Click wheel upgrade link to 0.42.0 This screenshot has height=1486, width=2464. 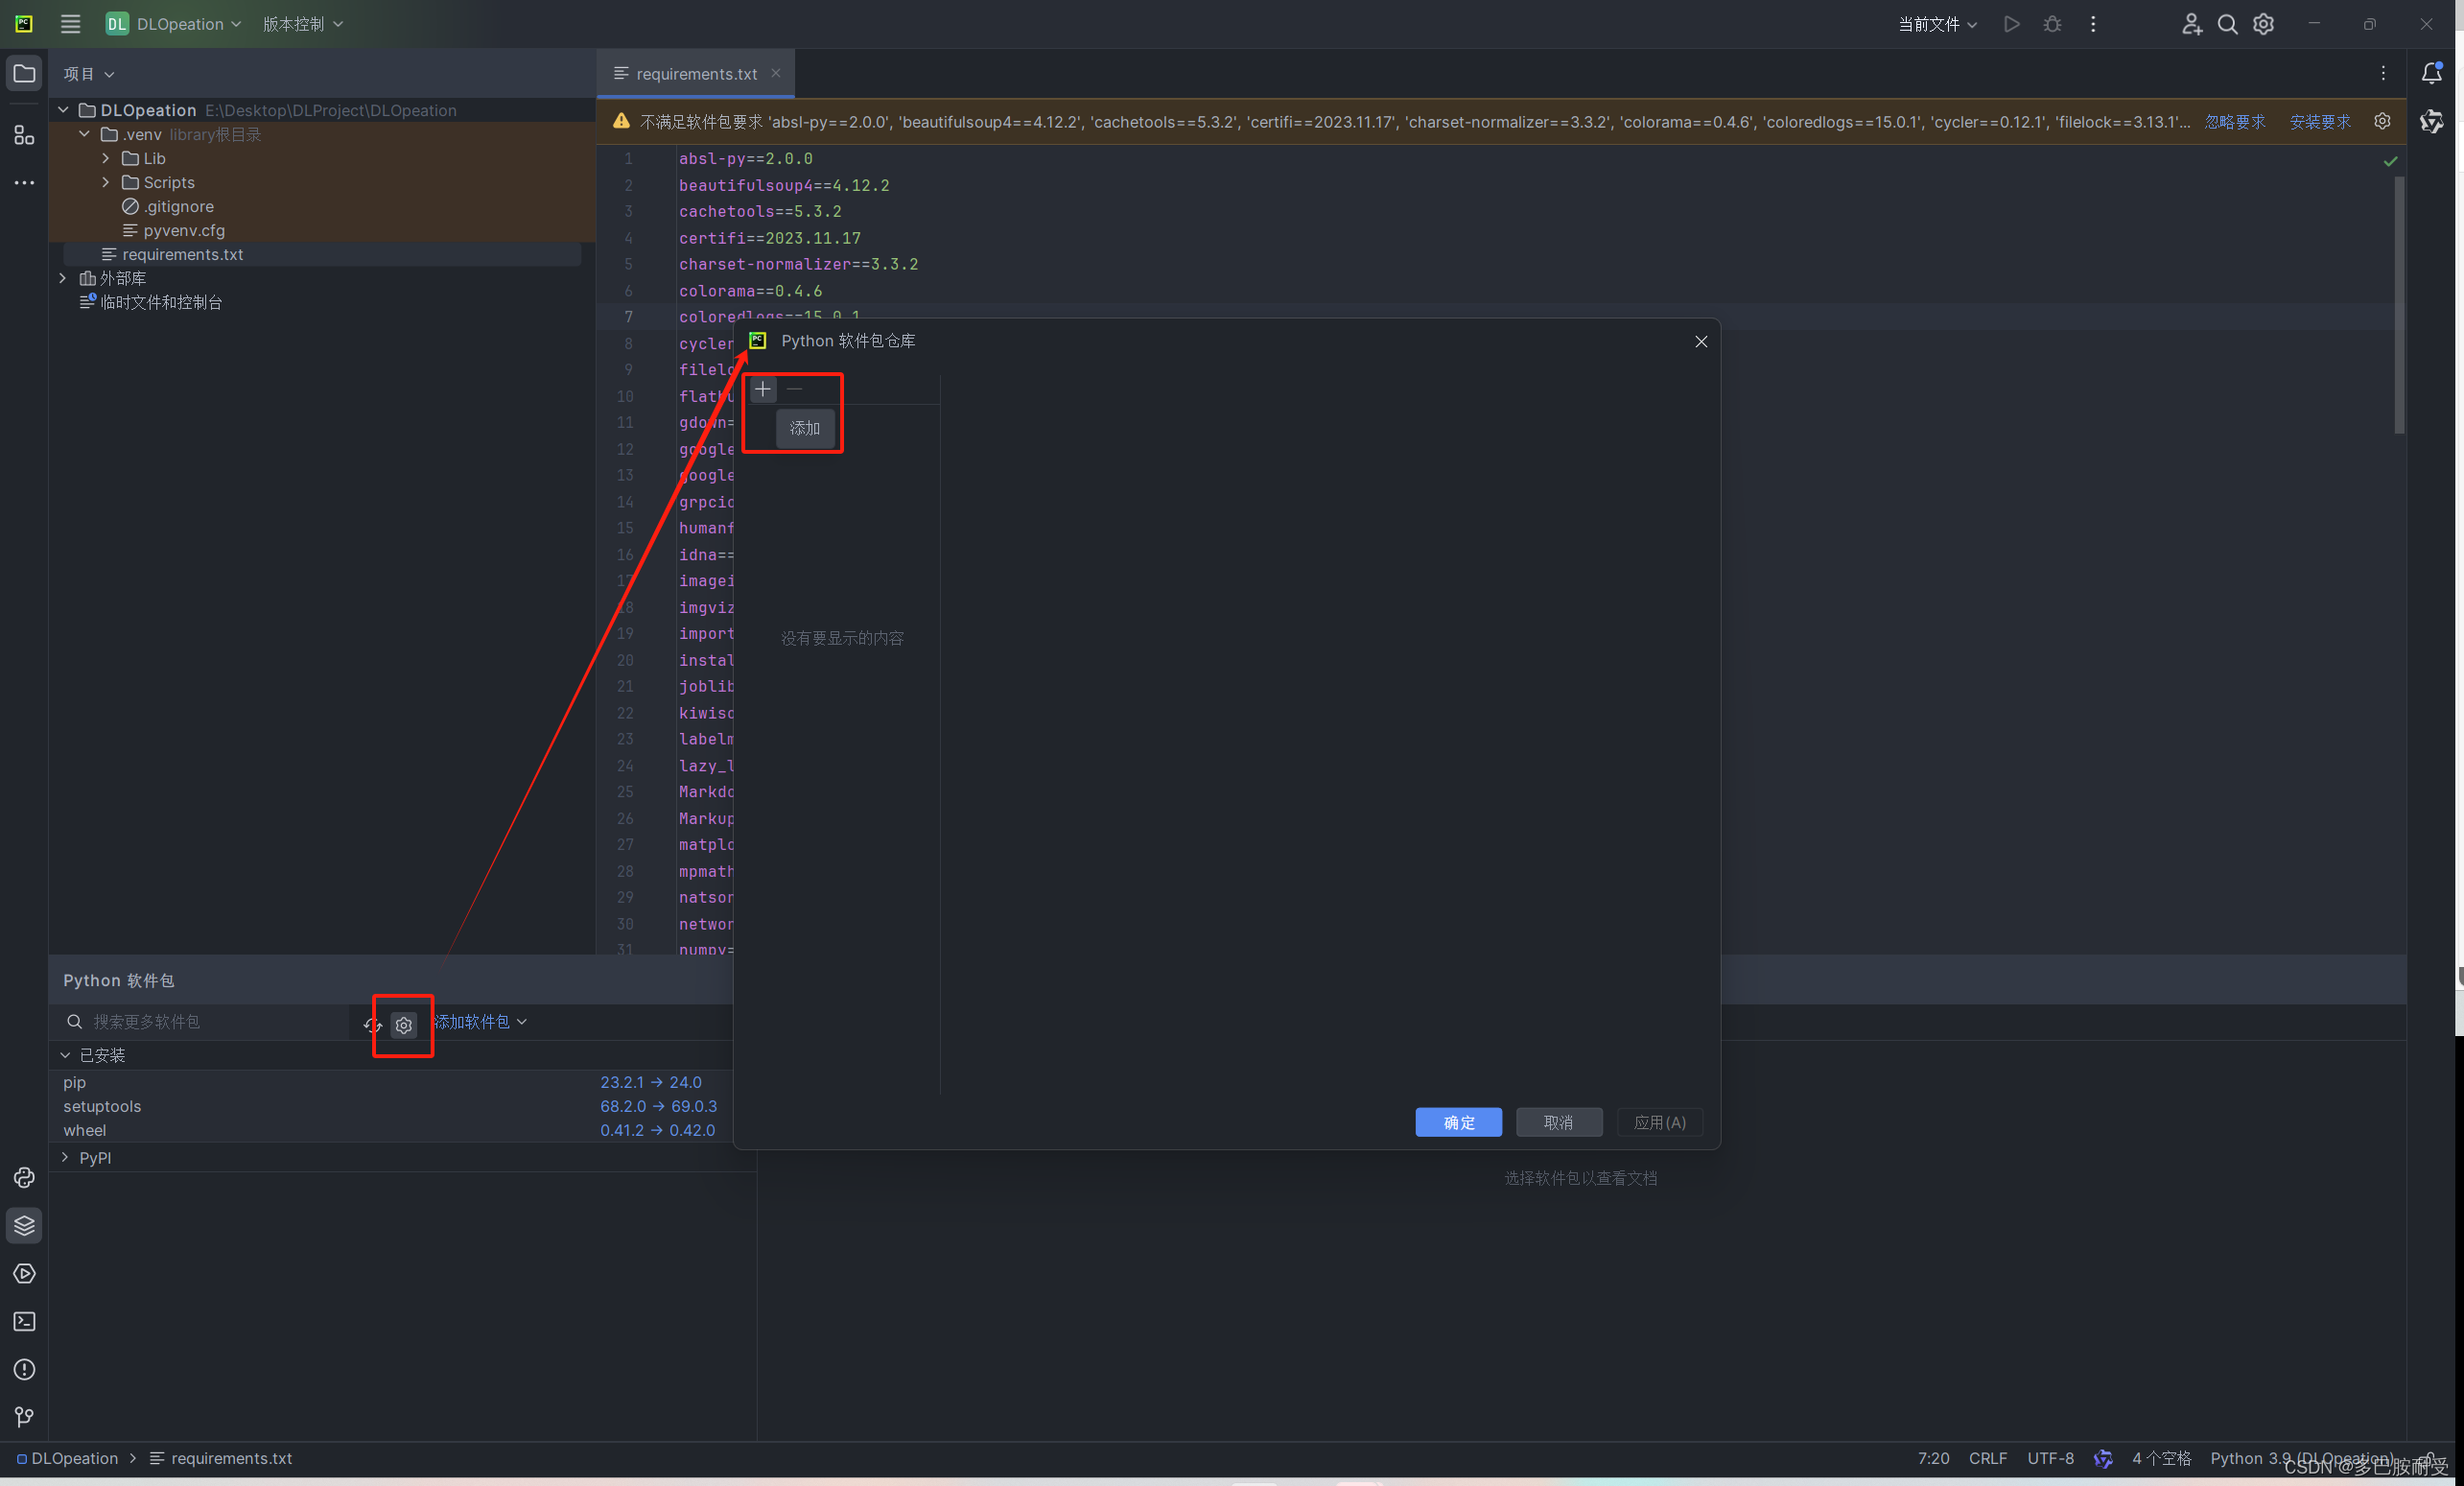[658, 1130]
